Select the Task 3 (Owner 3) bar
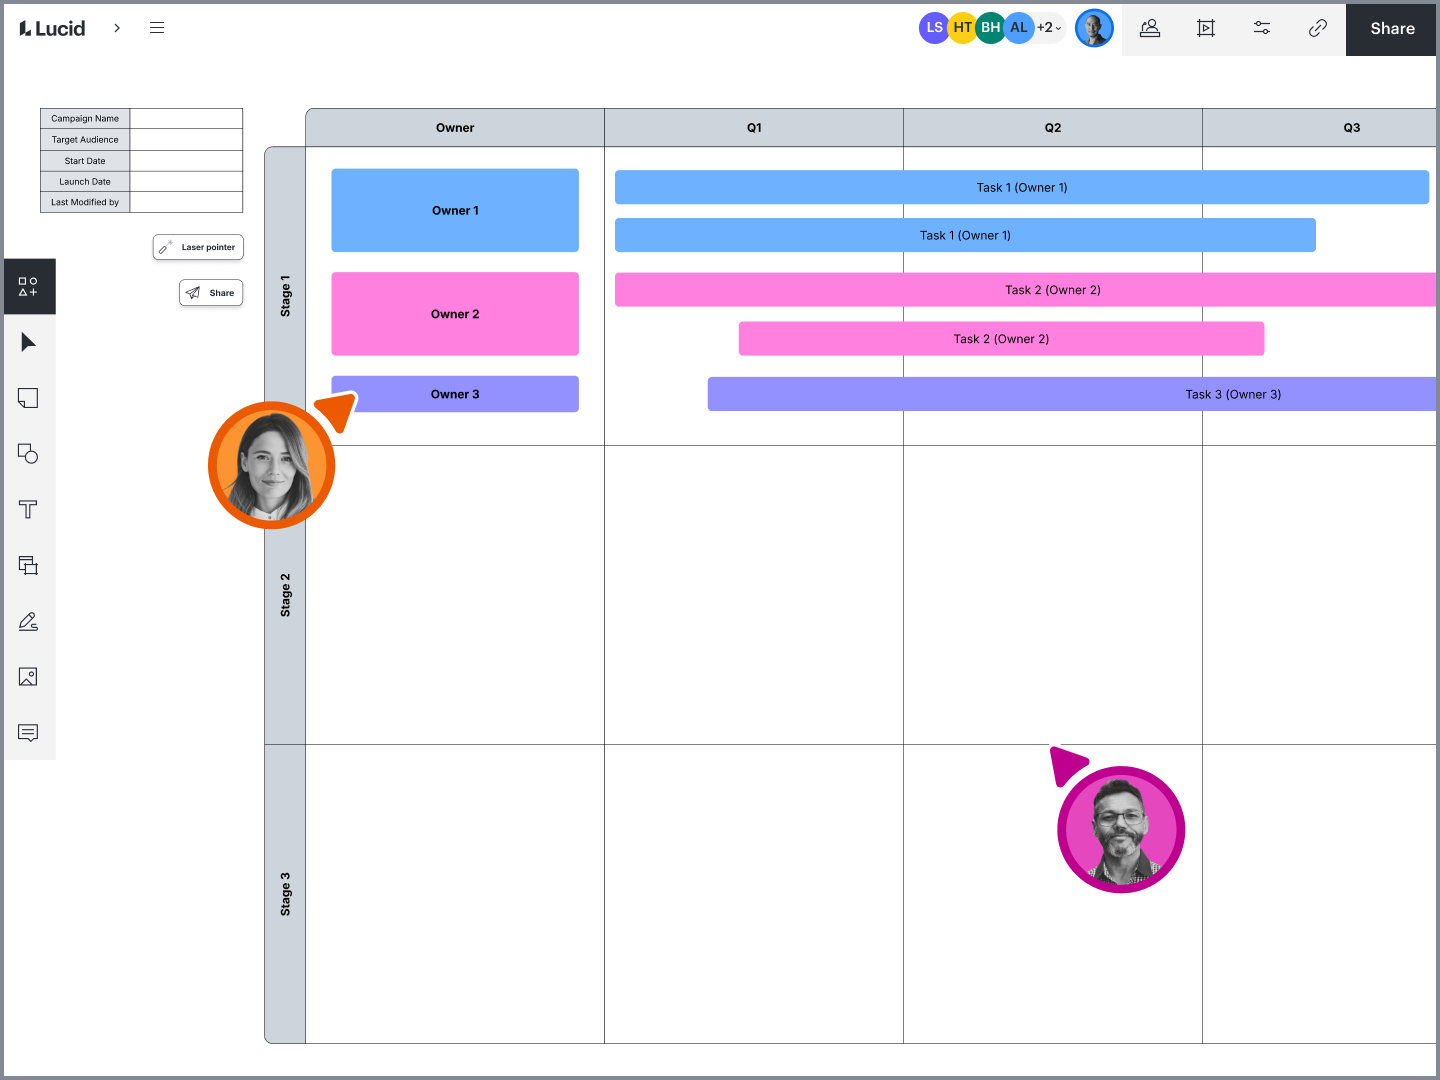The height and width of the screenshot is (1080, 1440). point(1072,394)
